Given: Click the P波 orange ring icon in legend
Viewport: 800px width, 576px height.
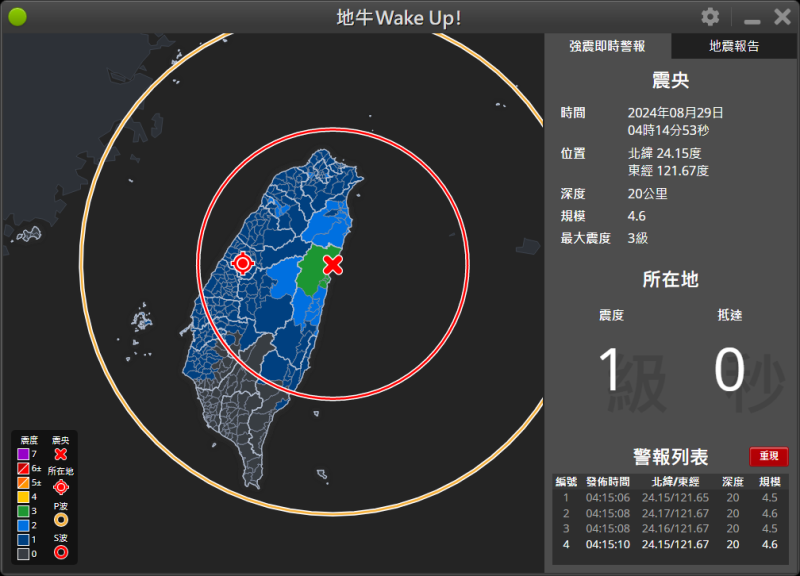Looking at the screenshot, I should click(x=60, y=519).
